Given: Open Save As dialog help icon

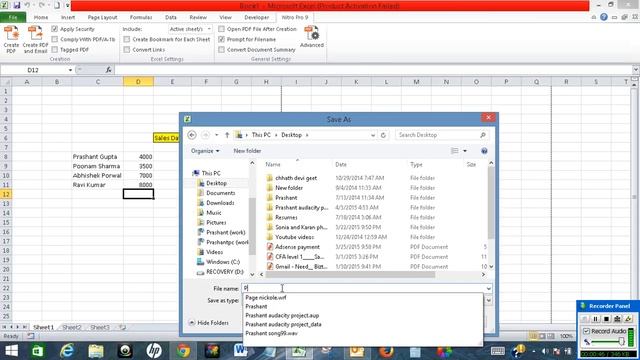Looking at the screenshot, I should click(484, 151).
